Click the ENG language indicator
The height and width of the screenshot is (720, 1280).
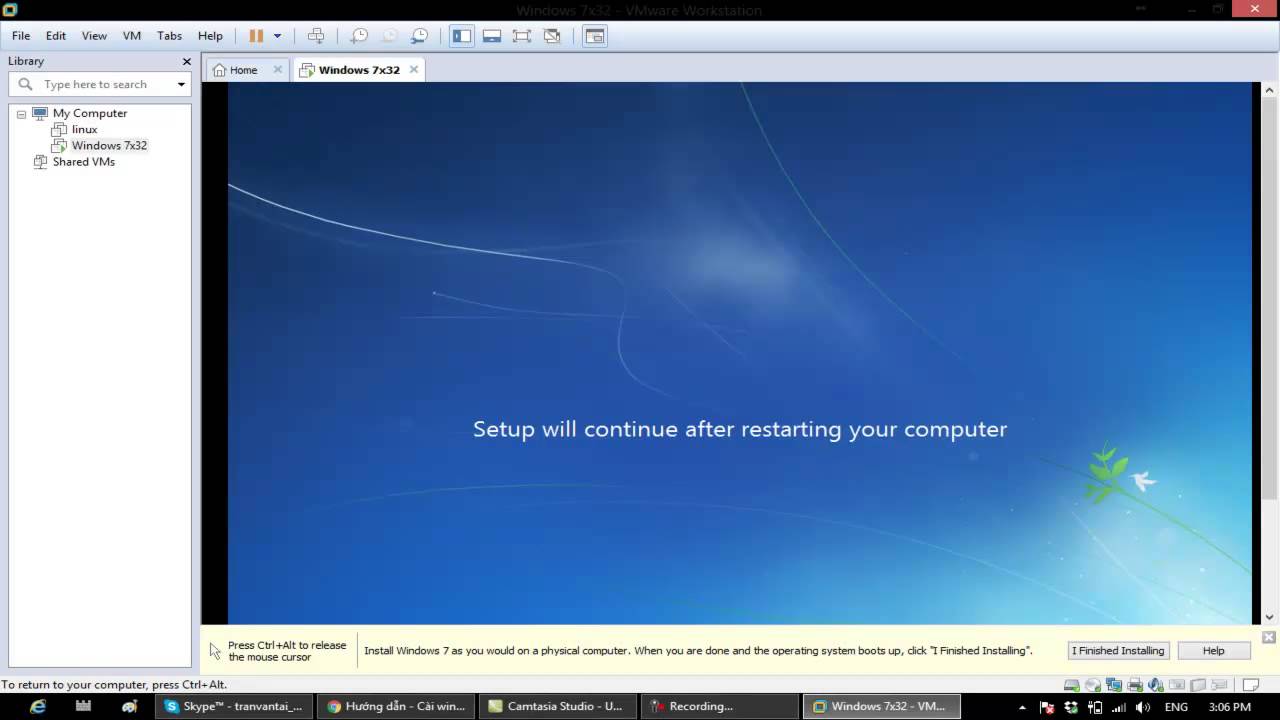click(1176, 707)
